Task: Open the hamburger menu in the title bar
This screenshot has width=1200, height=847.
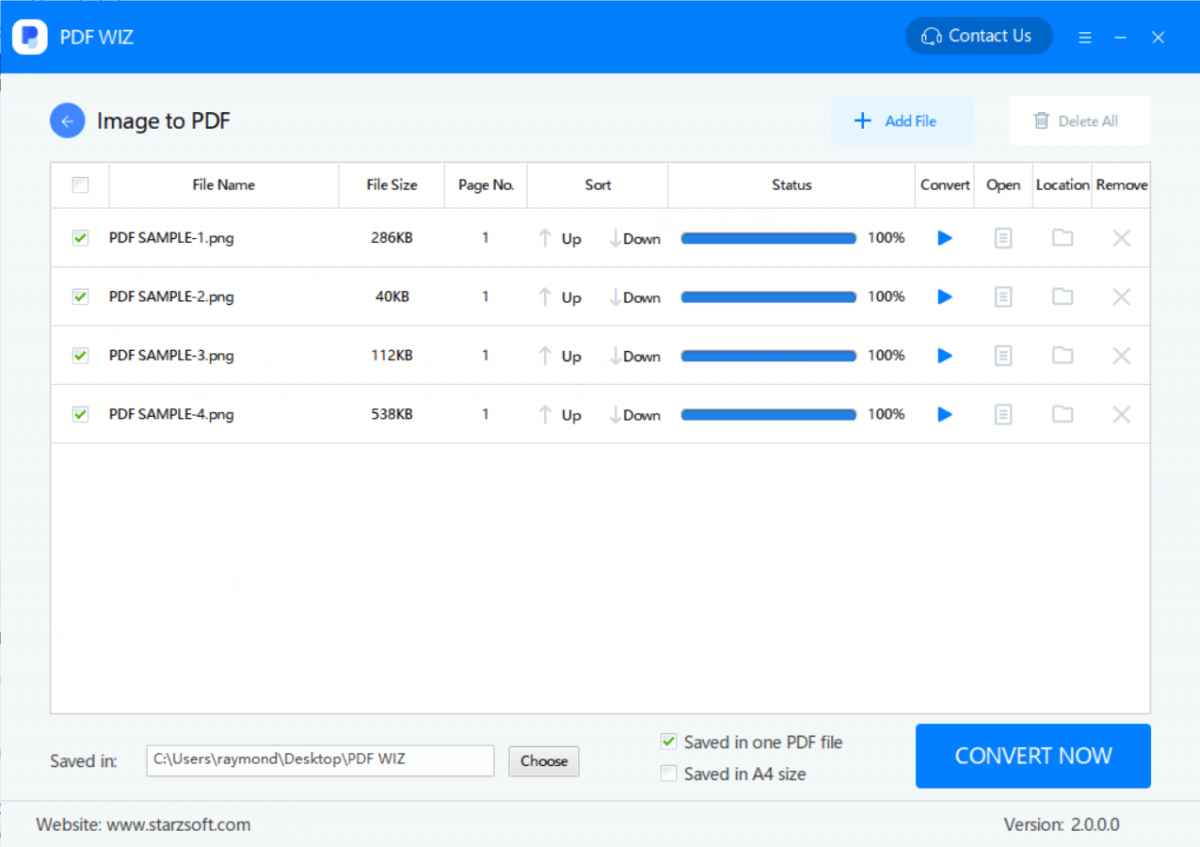Action: pos(1085,36)
